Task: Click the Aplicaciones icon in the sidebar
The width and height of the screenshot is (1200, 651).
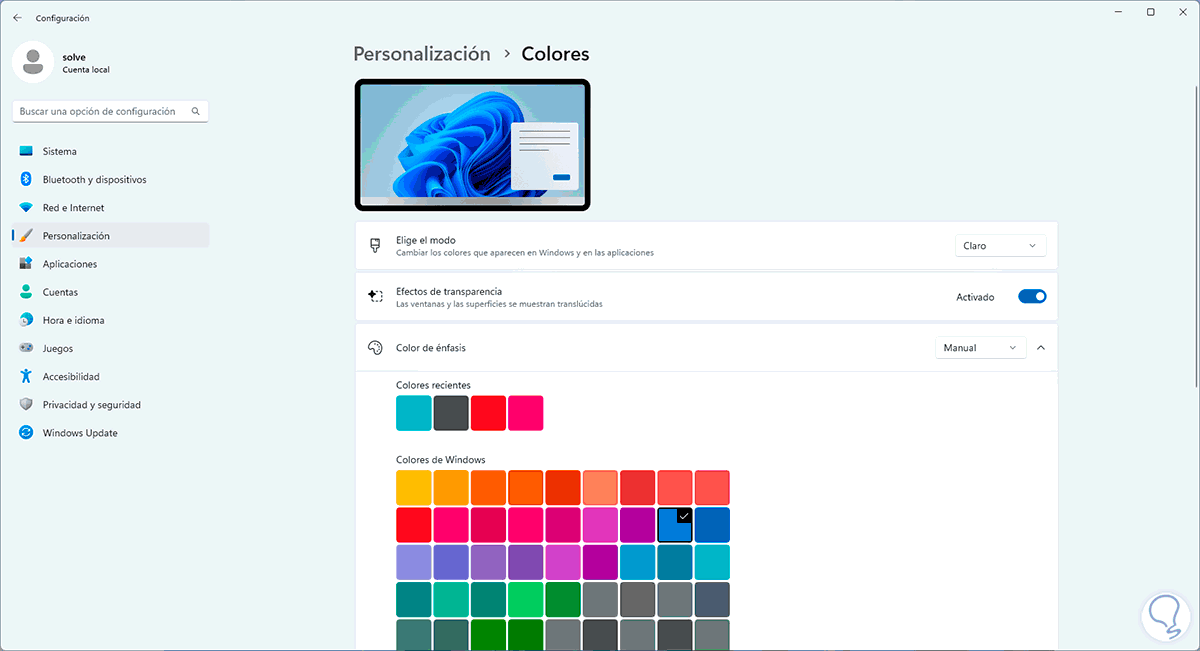Action: tap(26, 264)
